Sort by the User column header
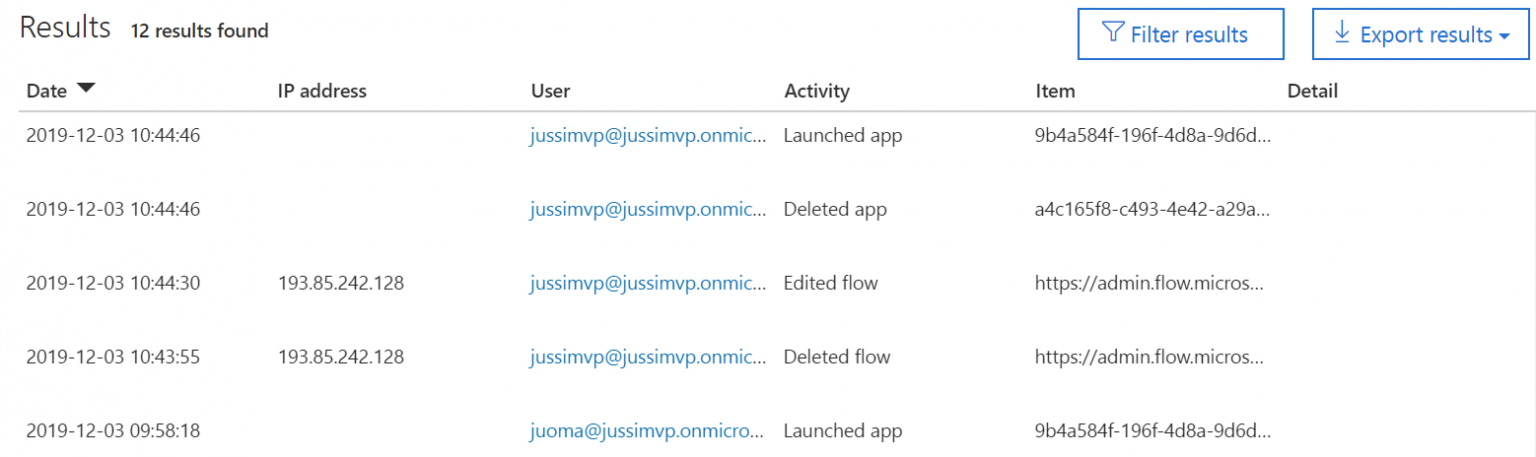The image size is (1536, 457). click(550, 91)
